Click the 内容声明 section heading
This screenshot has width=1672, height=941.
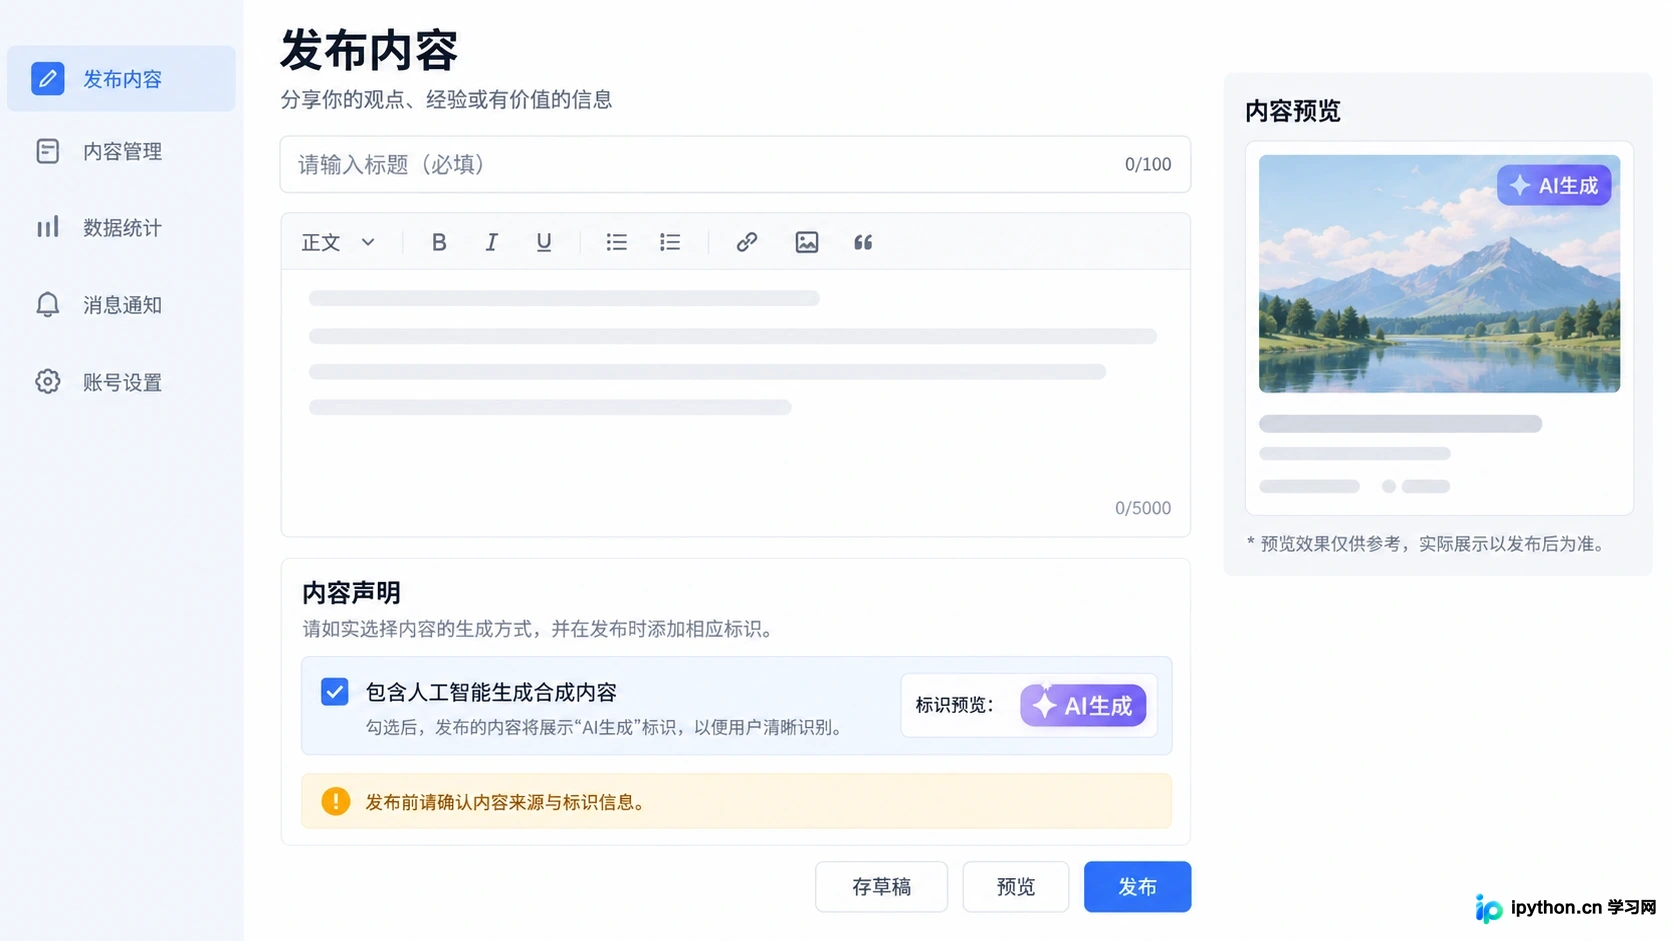tap(351, 593)
